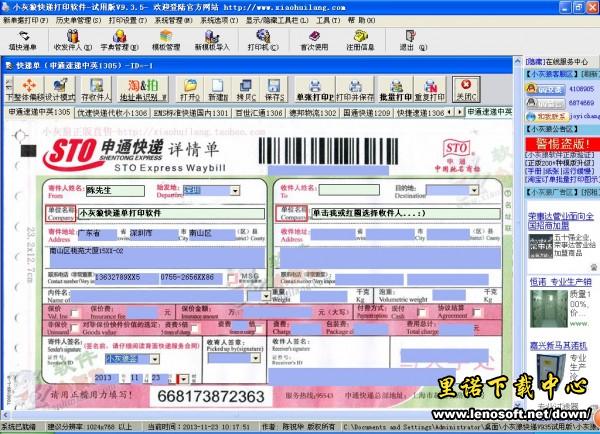This screenshot has height=434, width=600.
Task: Click the red 警惕盗版! banner
Action: (562, 144)
